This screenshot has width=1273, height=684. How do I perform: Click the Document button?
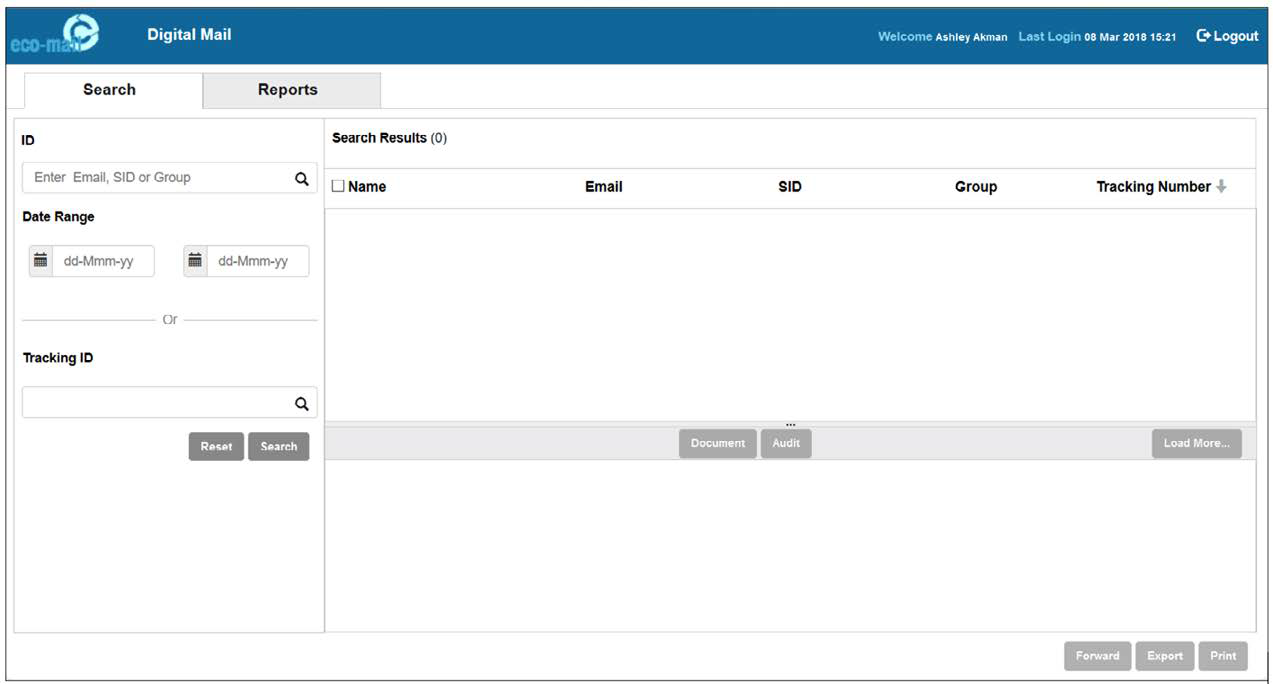717,444
